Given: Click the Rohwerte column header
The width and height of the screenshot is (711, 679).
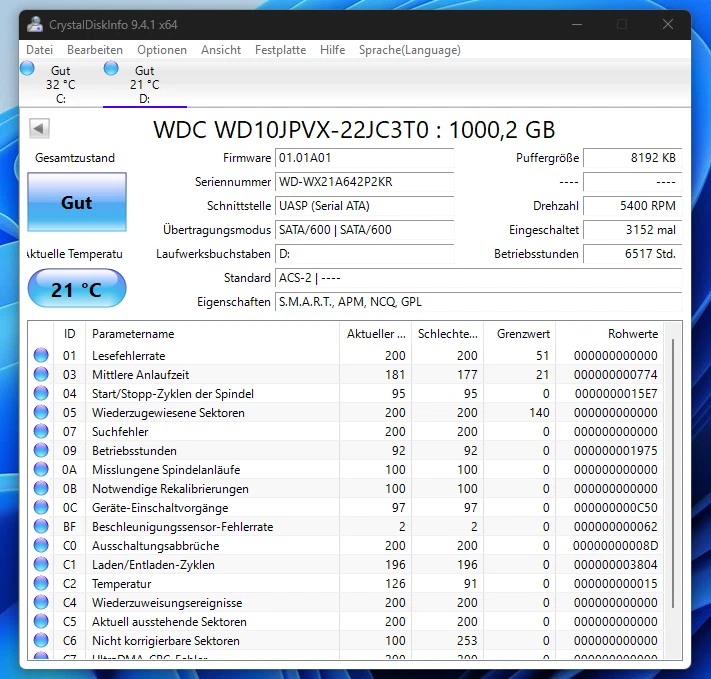Looking at the screenshot, I should [x=609, y=334].
